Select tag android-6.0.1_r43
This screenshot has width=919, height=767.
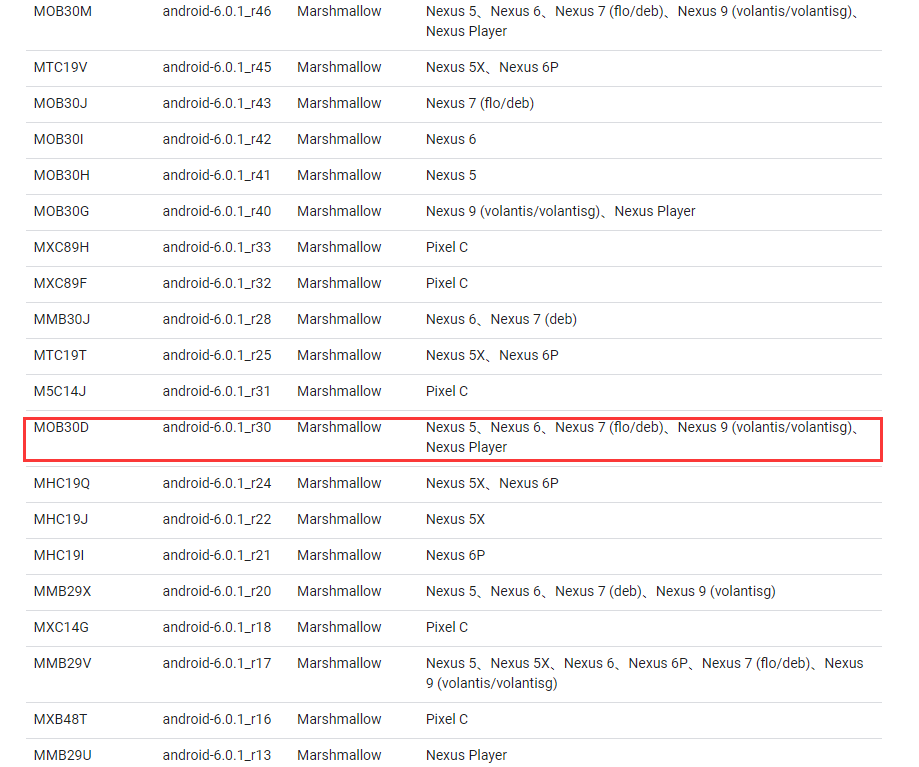(217, 103)
